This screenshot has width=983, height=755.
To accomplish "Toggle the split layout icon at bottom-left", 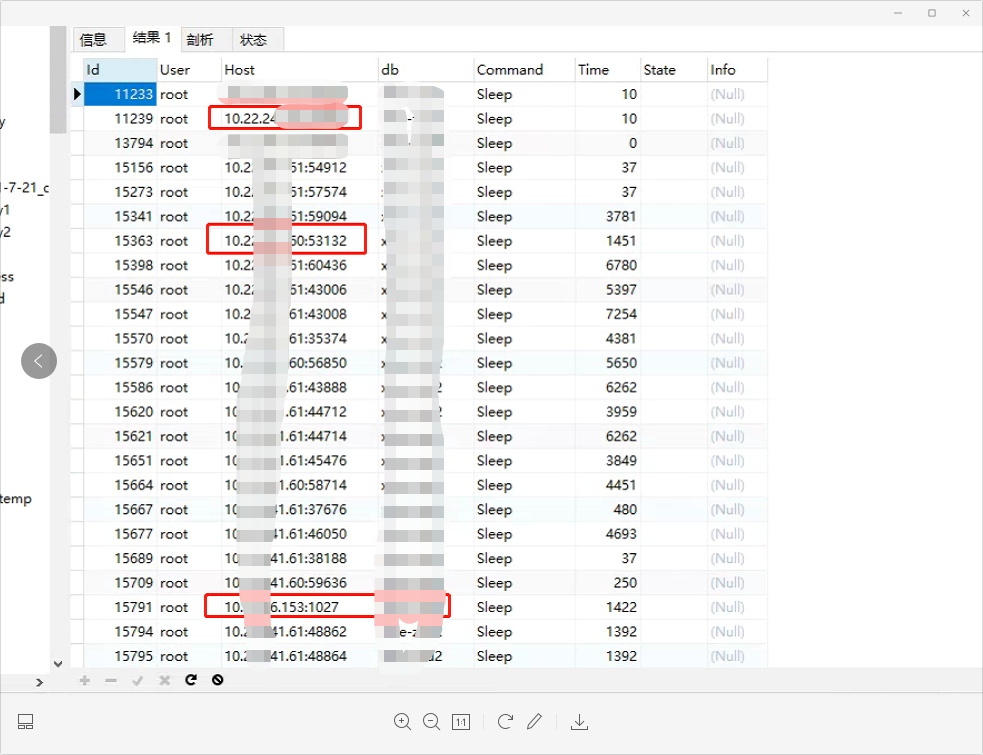I will pyautogui.click(x=25, y=721).
